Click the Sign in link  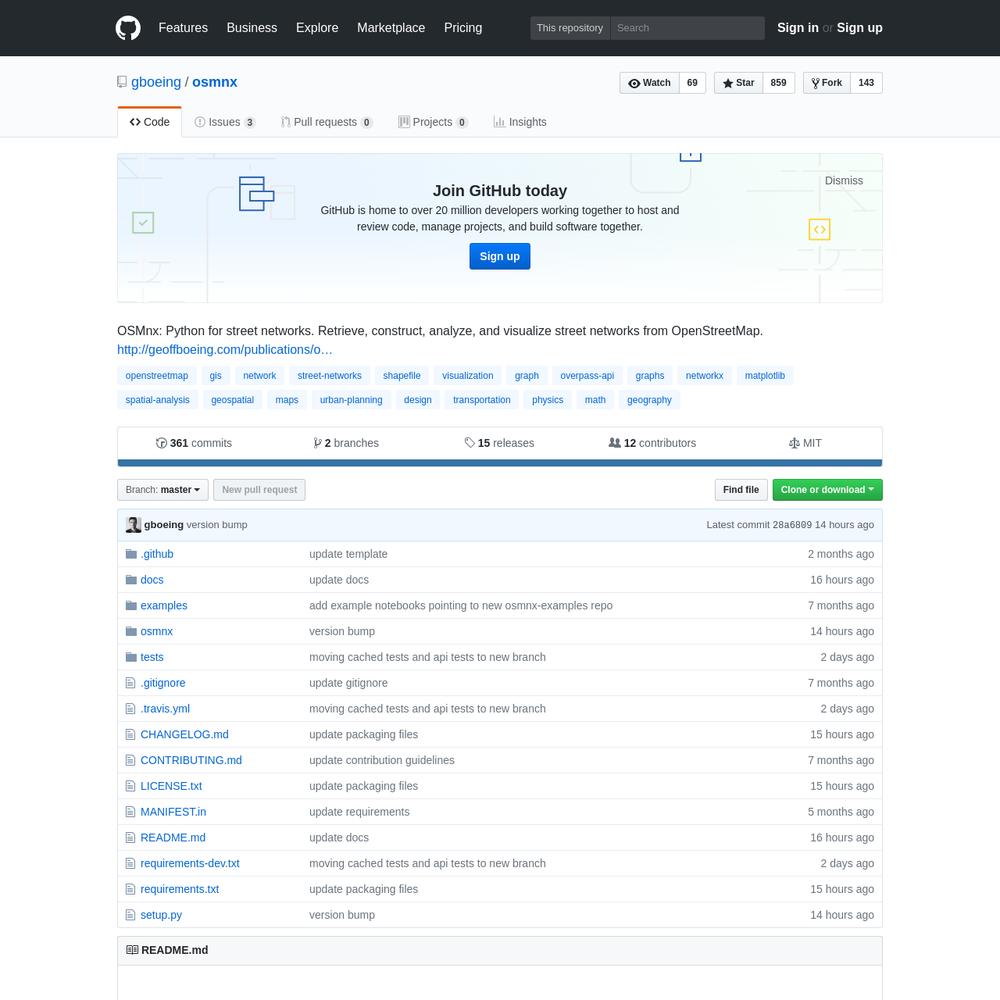point(798,28)
